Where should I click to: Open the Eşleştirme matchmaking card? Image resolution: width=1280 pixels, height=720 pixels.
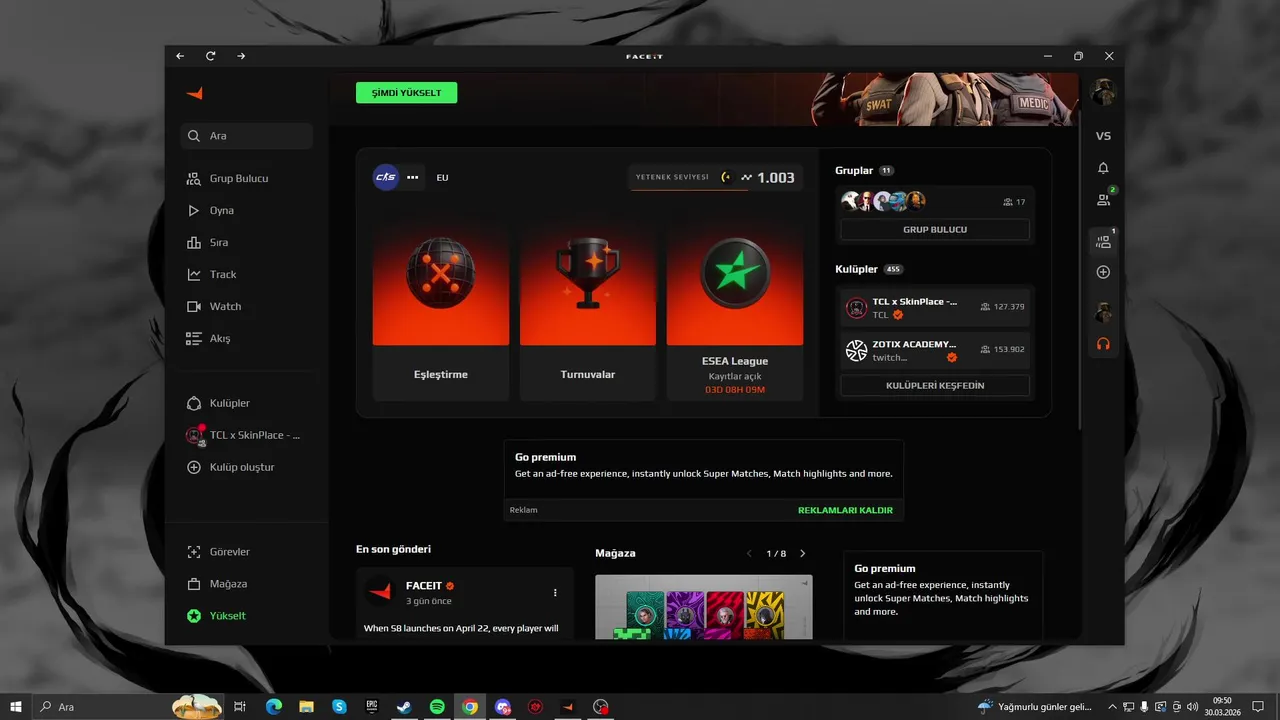441,310
